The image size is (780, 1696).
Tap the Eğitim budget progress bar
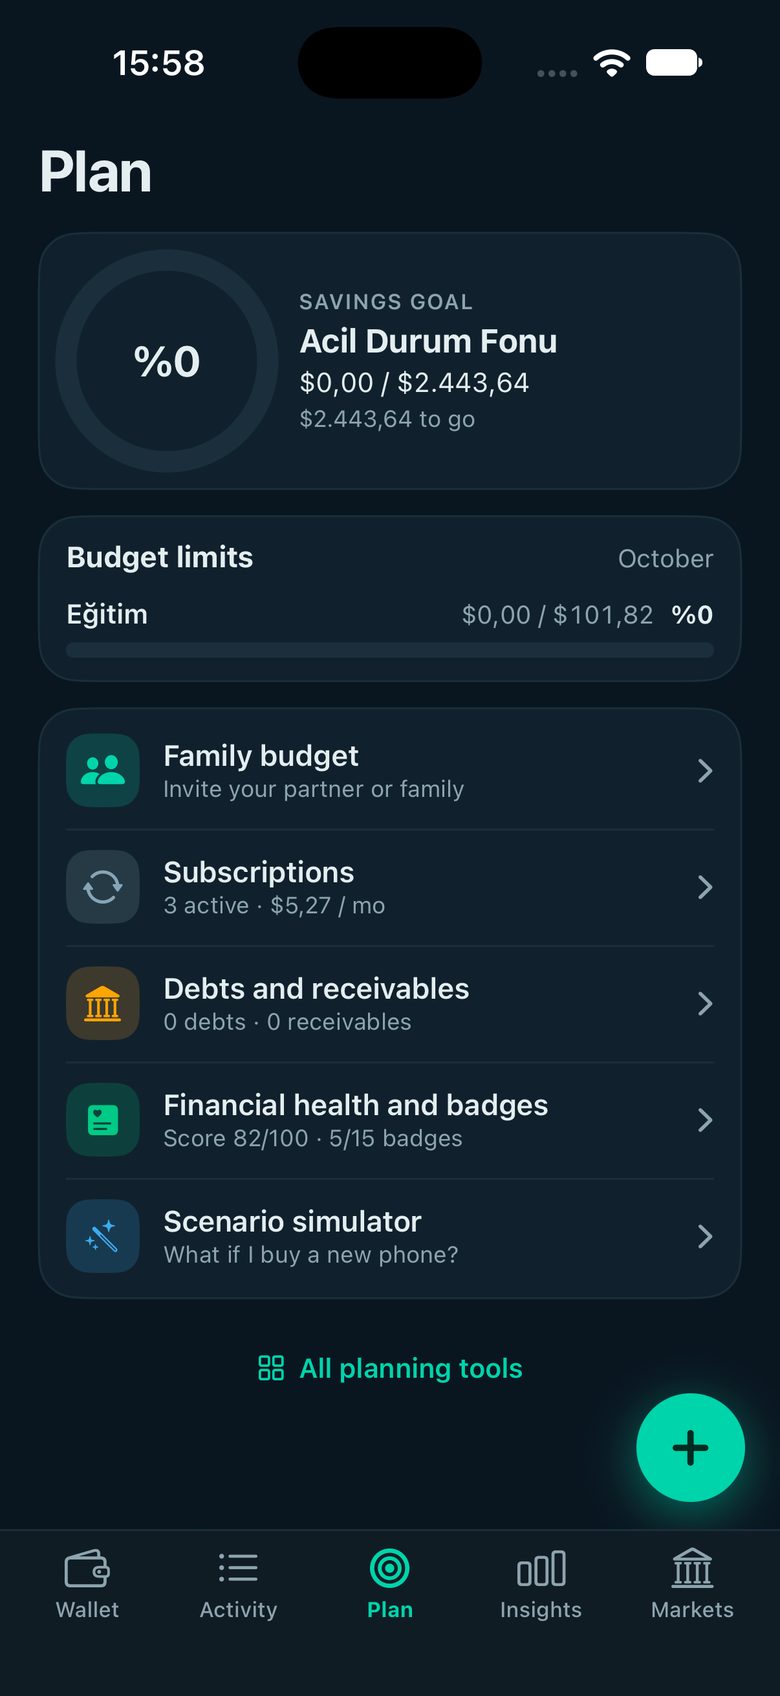(x=390, y=650)
